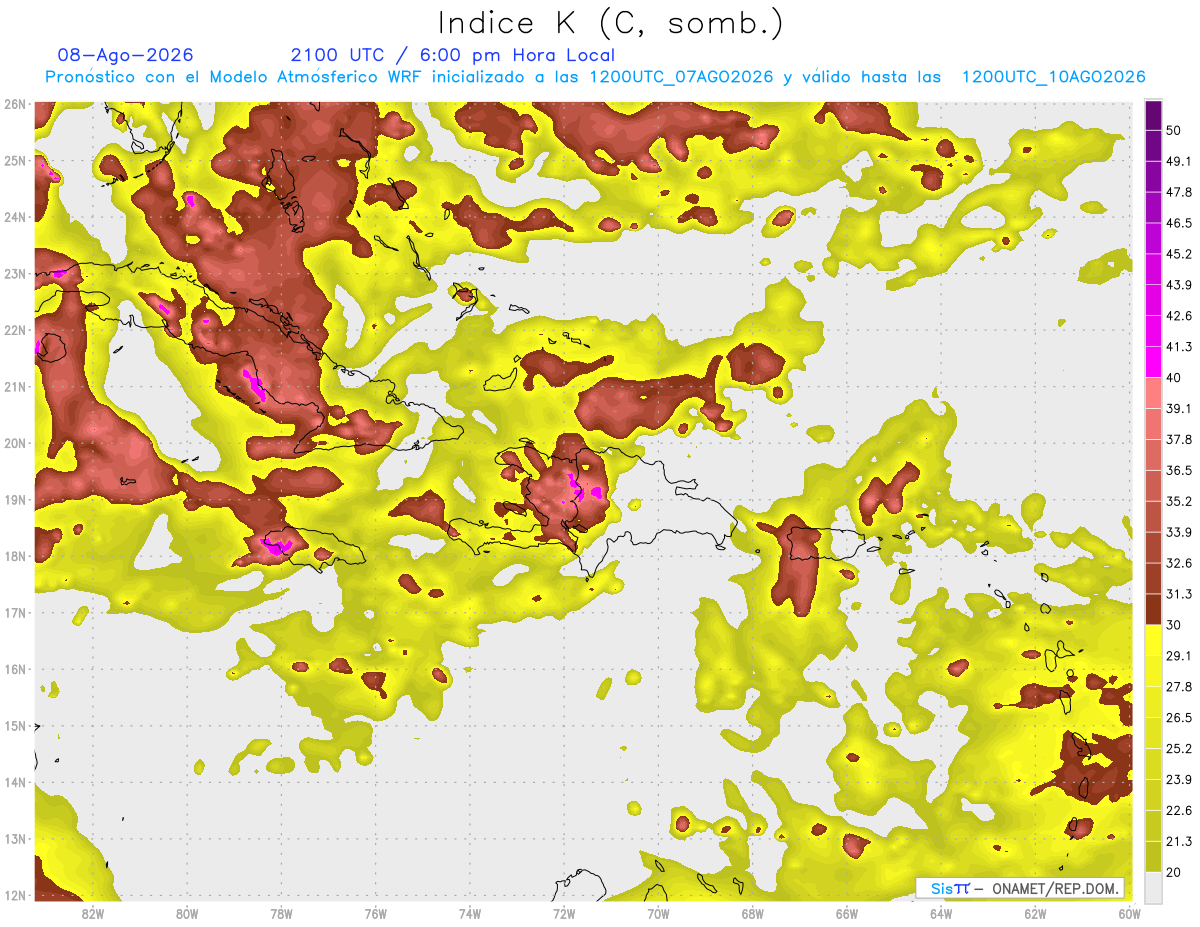The image size is (1200, 927).
Task: Click the '74W' longitude axis label
Action: pos(469,913)
